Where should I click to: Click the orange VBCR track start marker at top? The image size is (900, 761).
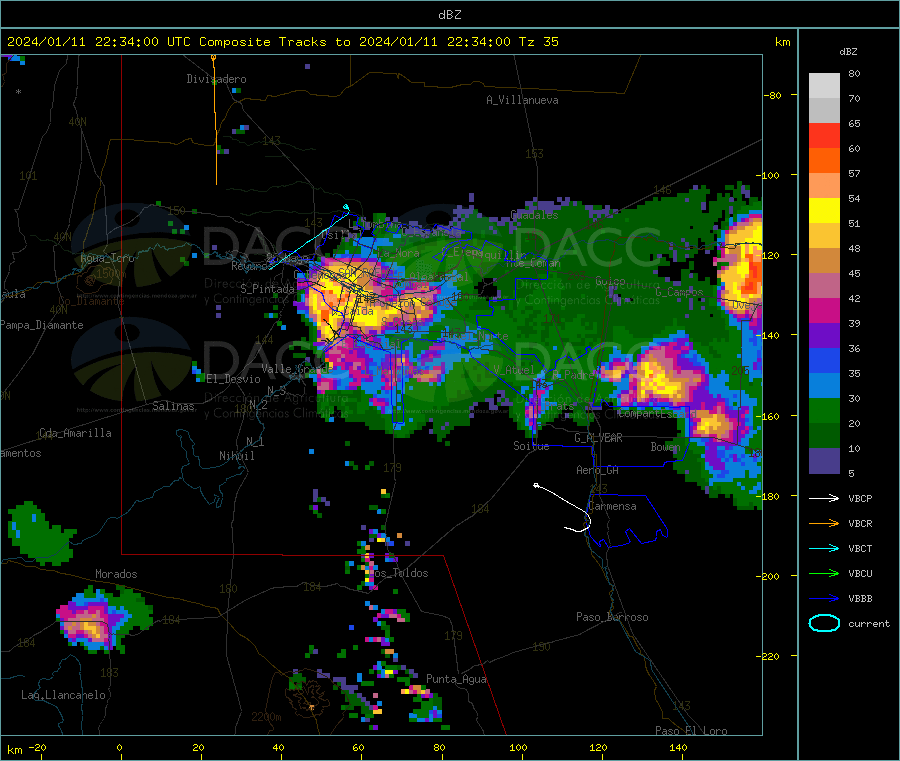(x=214, y=57)
